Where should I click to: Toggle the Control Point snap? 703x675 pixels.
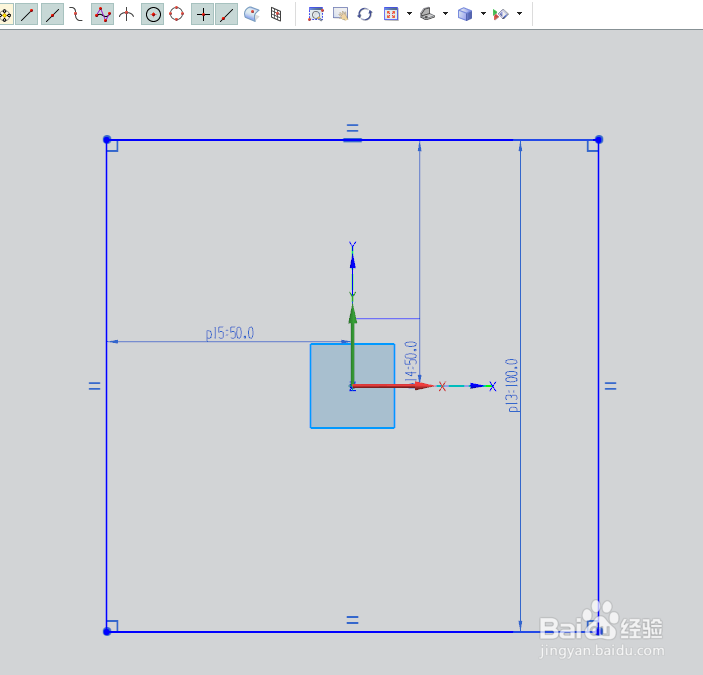pyautogui.click(x=77, y=15)
